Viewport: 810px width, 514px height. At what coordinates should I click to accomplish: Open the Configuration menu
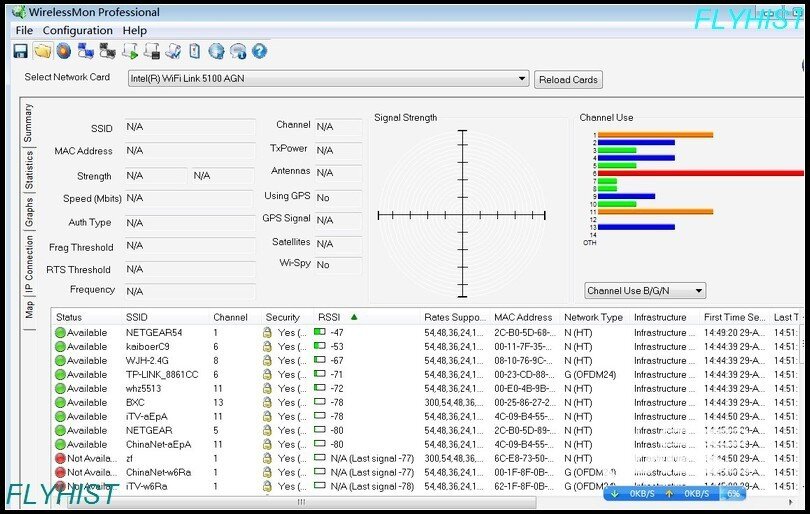tap(77, 30)
